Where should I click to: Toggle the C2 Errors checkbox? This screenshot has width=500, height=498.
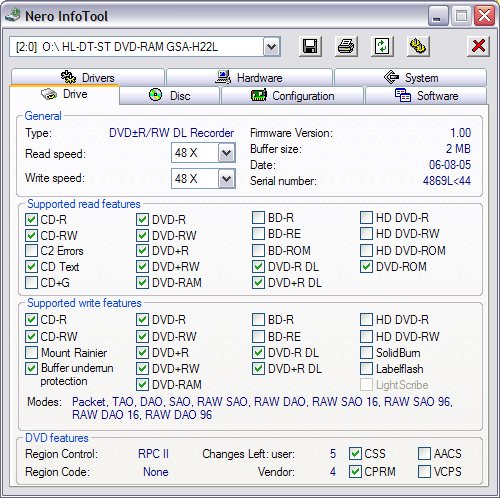(31, 250)
